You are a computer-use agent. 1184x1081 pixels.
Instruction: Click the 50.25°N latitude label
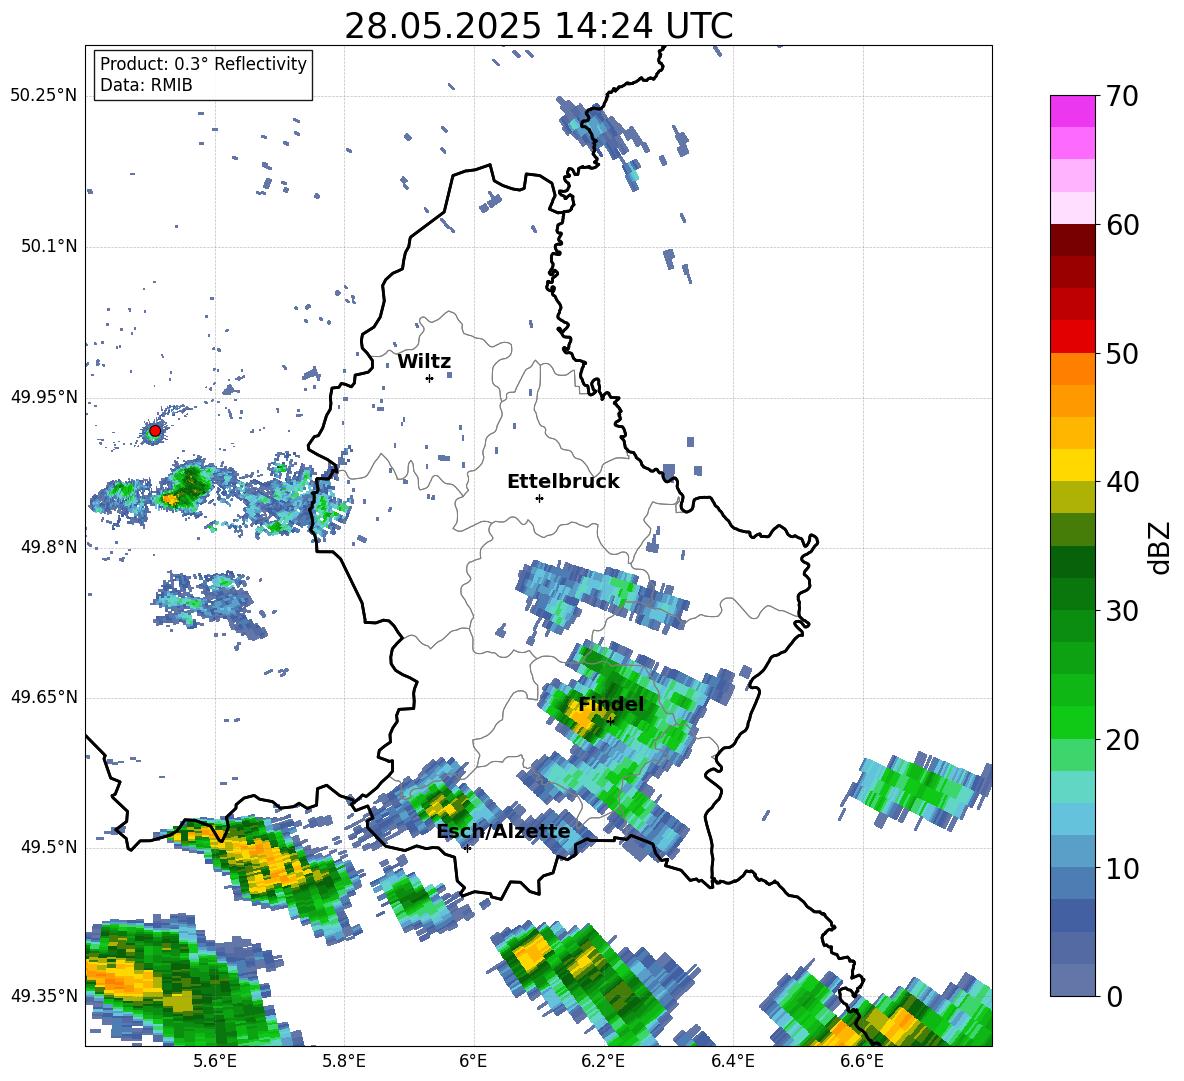tap(44, 96)
